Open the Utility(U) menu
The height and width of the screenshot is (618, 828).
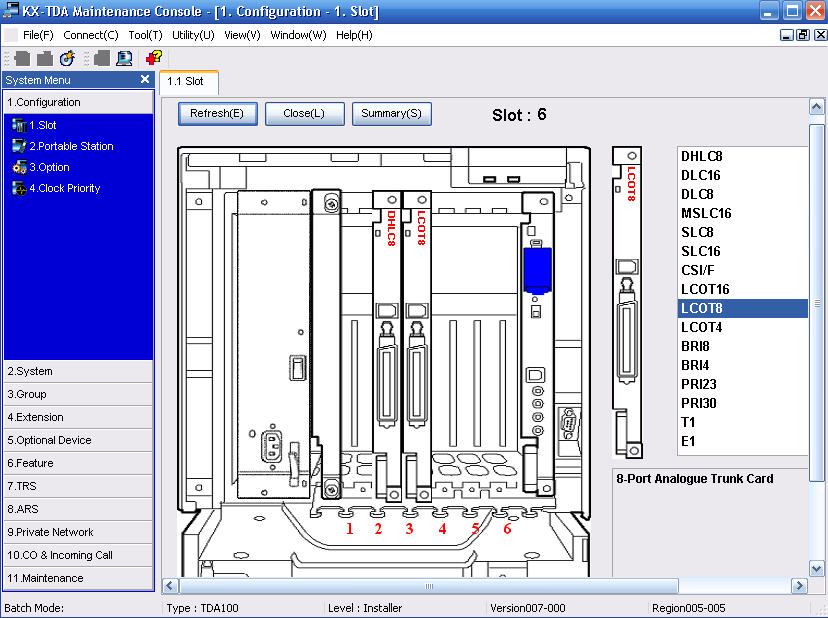(x=193, y=35)
